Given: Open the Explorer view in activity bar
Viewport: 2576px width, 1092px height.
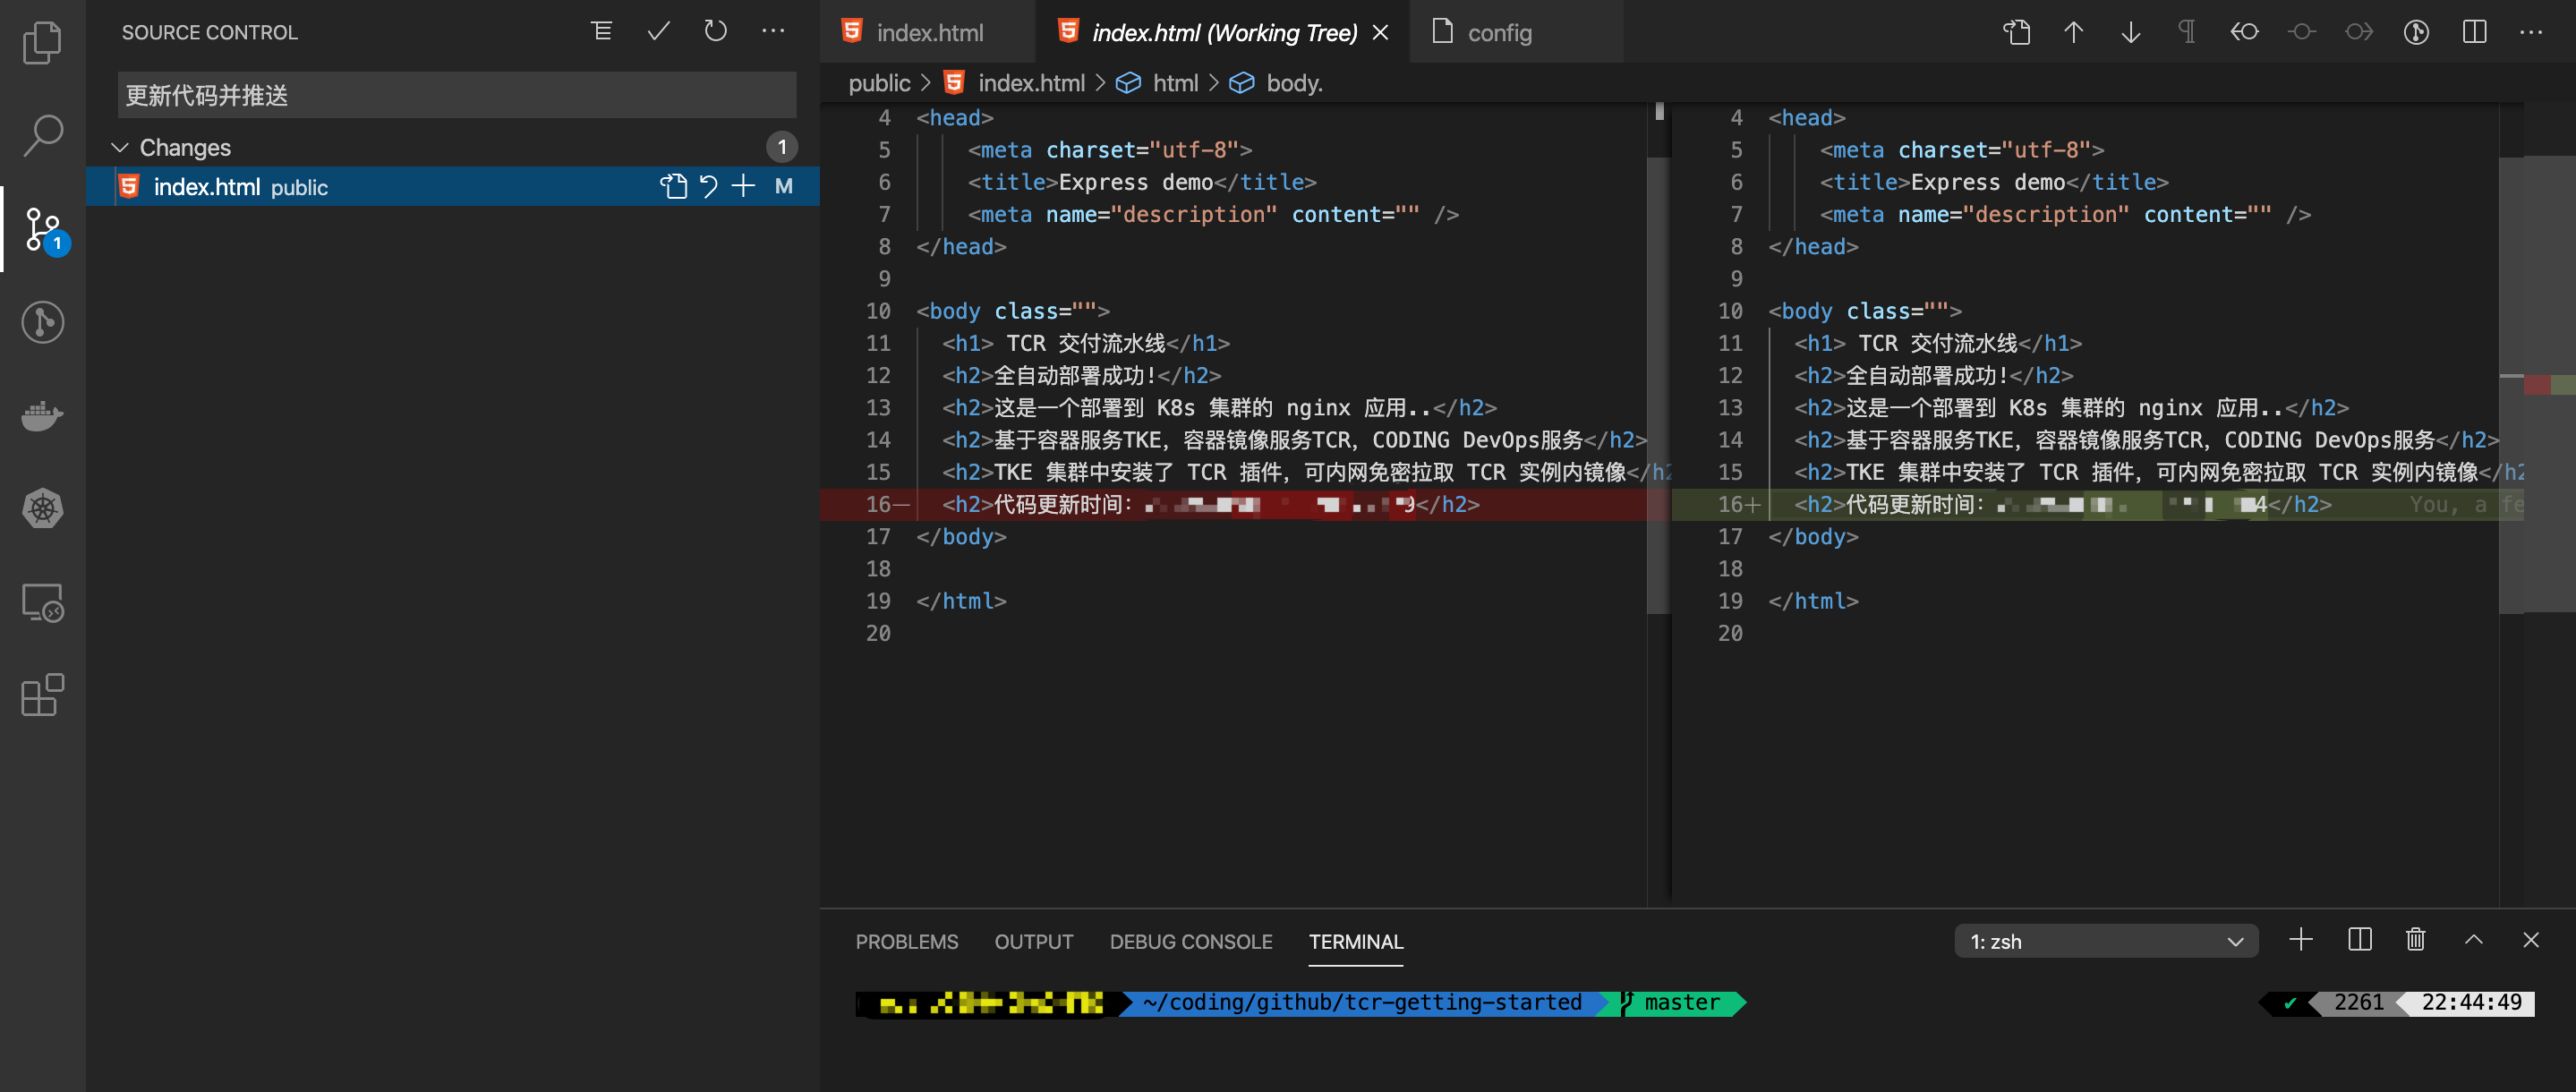Looking at the screenshot, I should [x=42, y=42].
